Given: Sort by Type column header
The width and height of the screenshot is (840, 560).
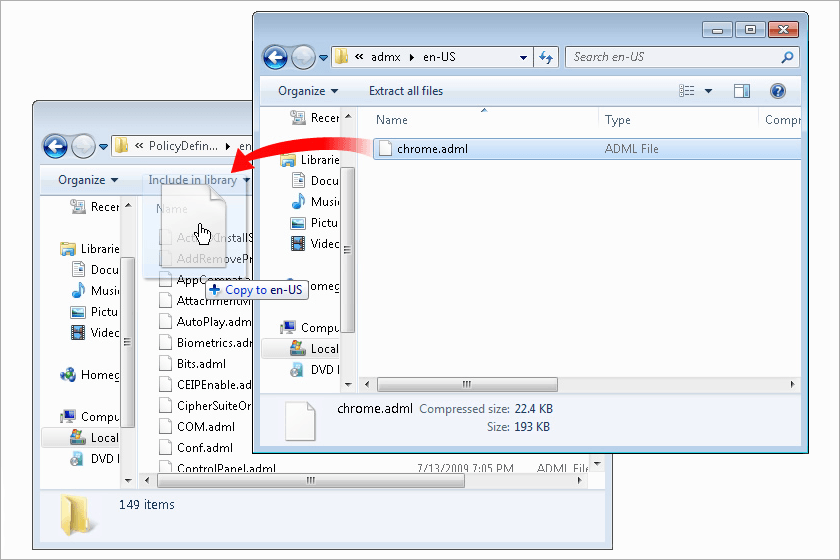Looking at the screenshot, I should tap(617, 120).
